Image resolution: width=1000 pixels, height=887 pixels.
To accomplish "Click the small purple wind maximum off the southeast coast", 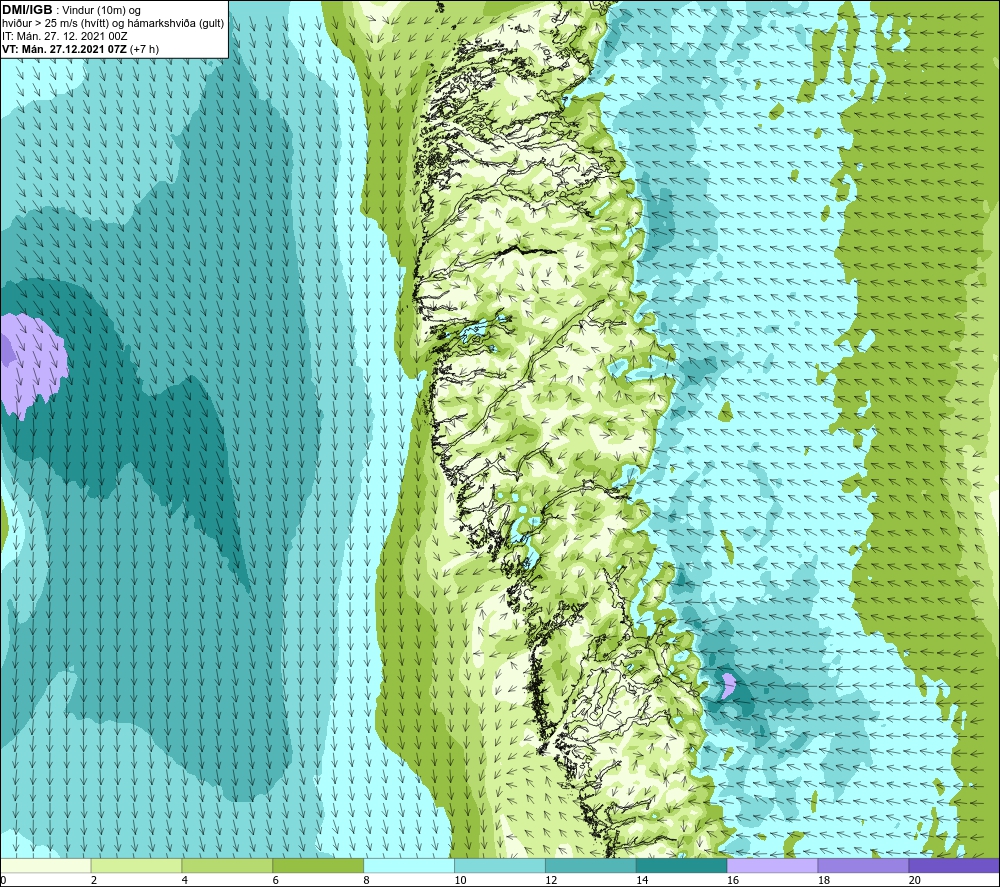I will [x=728, y=685].
